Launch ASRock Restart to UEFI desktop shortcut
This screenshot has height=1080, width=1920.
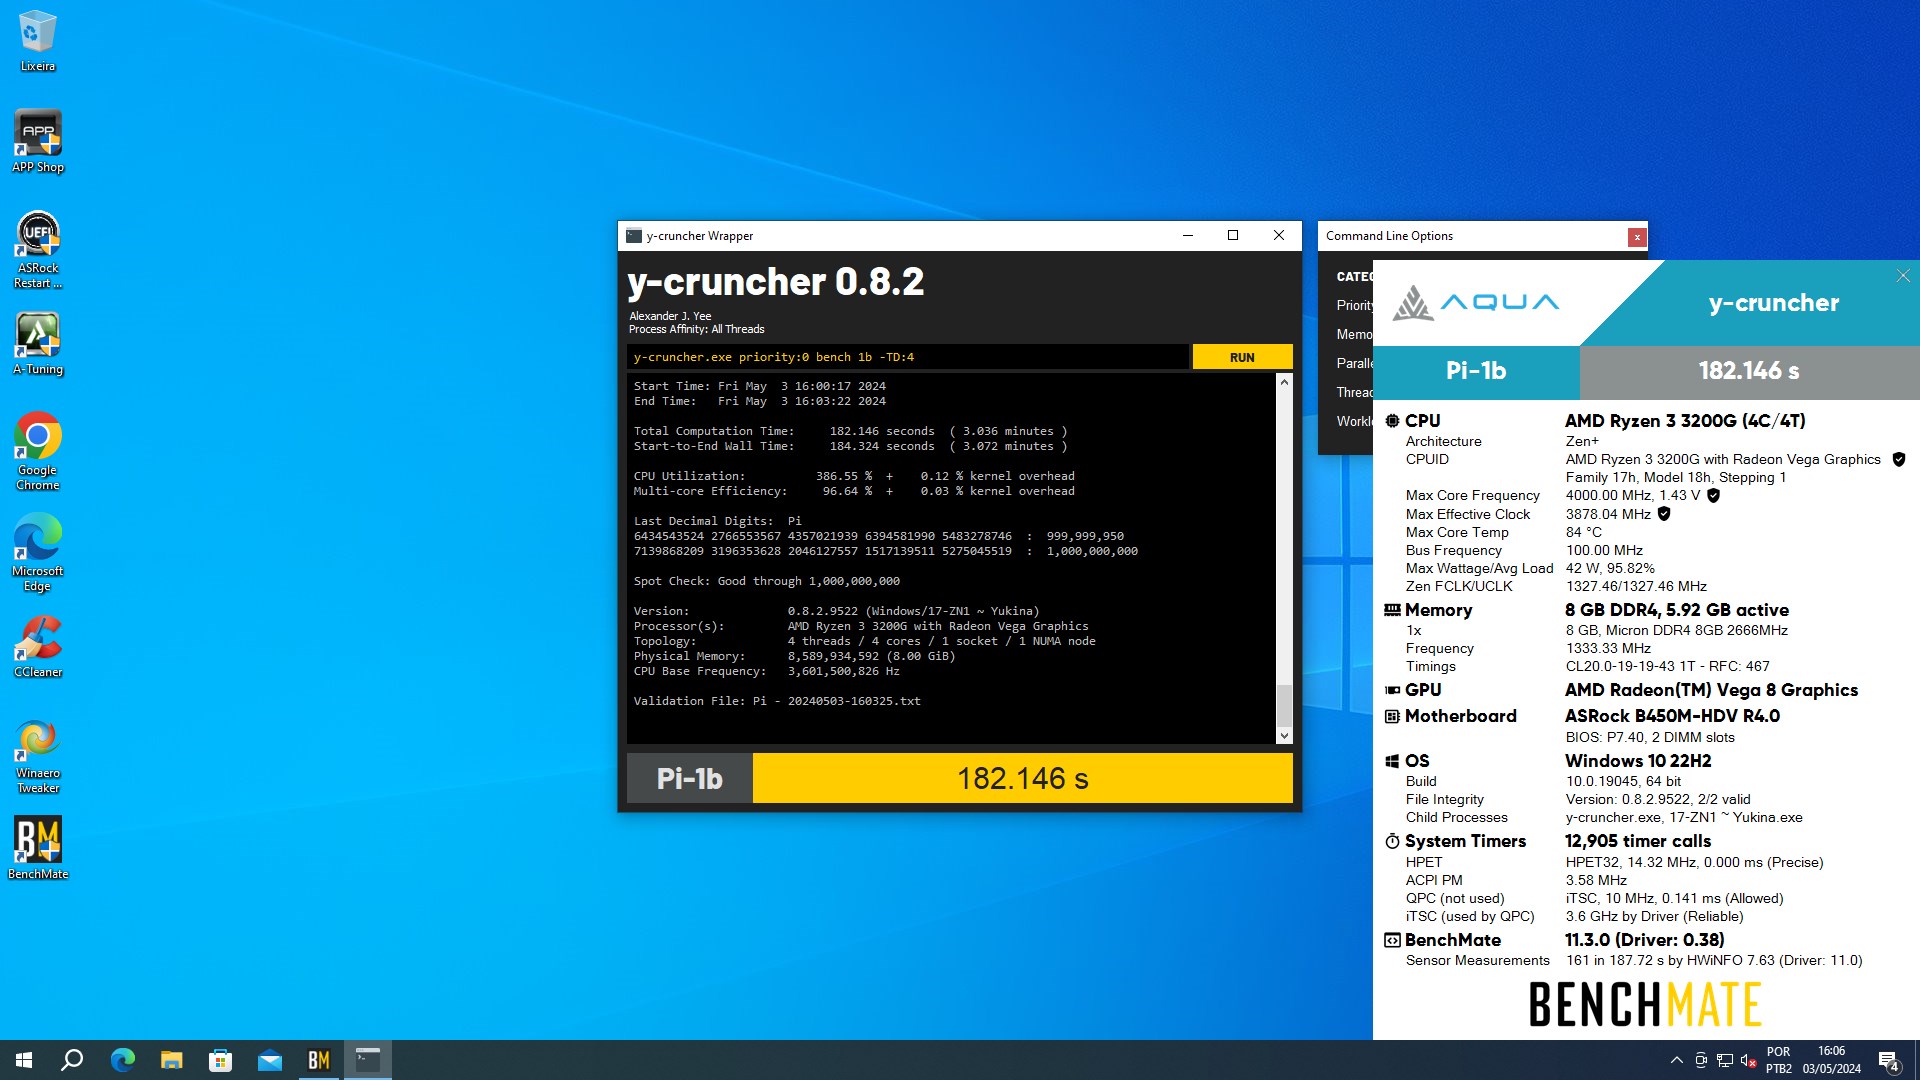[37, 250]
